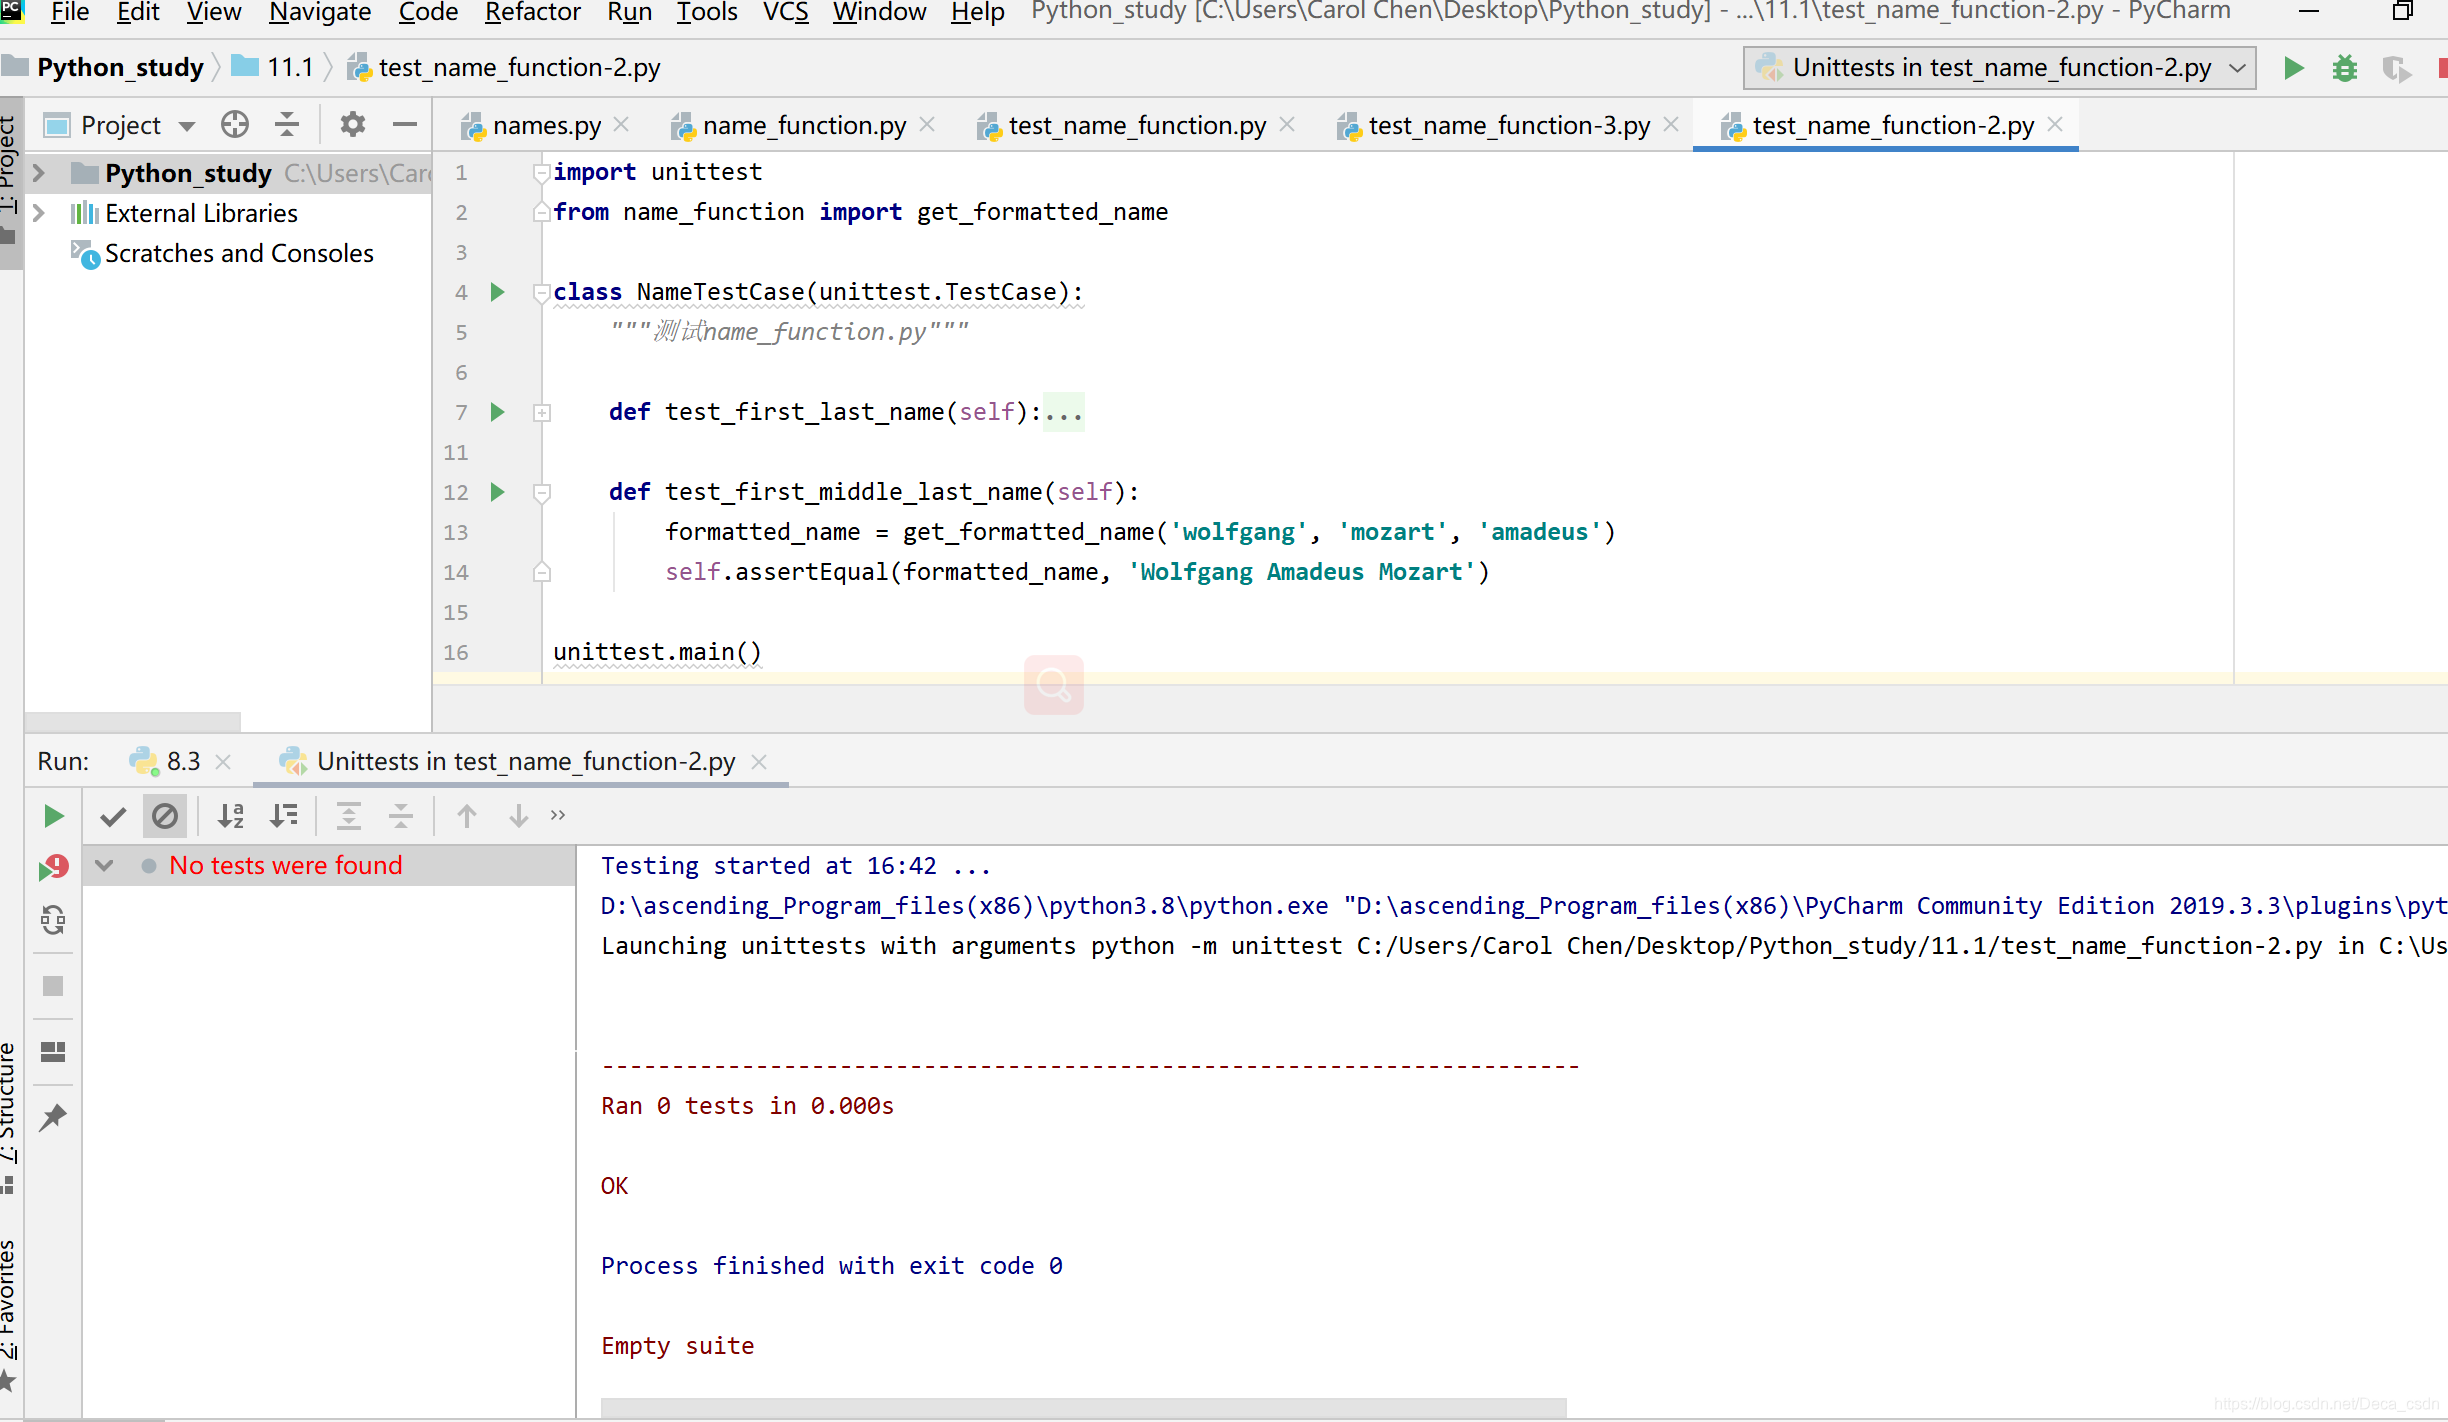Click the console horizontal scrollbar
The width and height of the screenshot is (2448, 1422).
coord(1082,1407)
